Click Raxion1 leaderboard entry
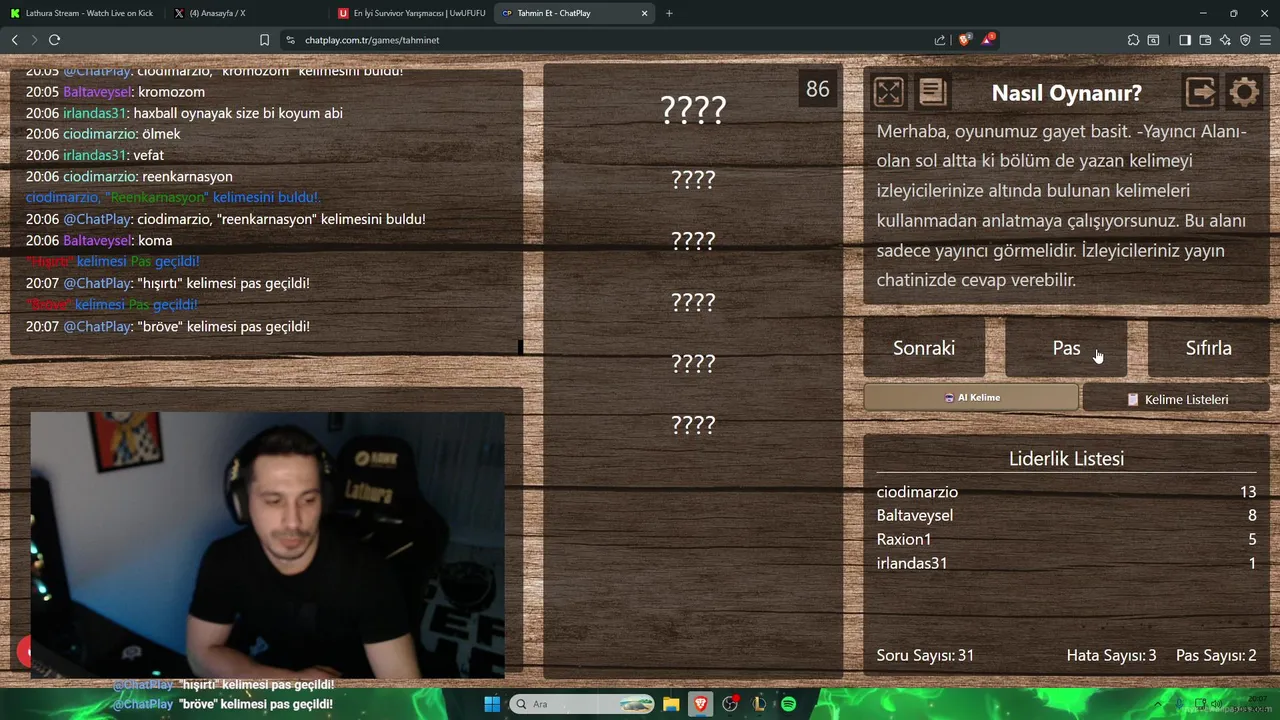This screenshot has height=720, width=1280. (904, 539)
